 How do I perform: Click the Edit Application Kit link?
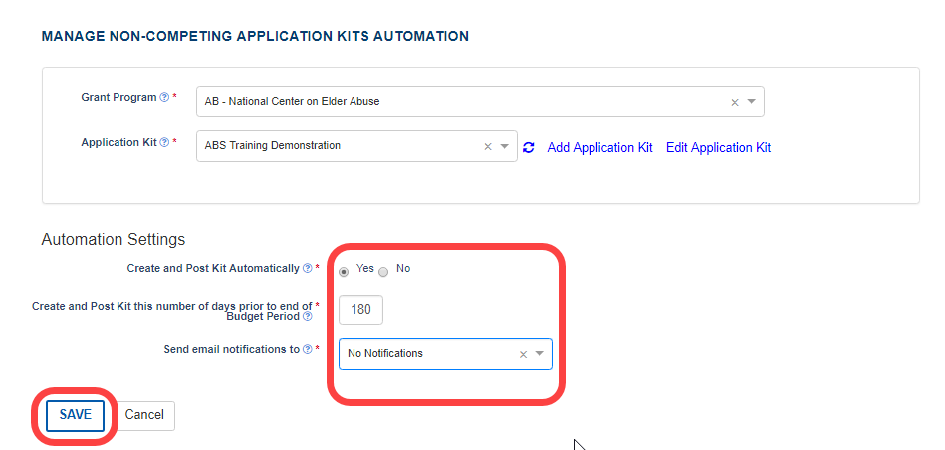click(x=718, y=147)
